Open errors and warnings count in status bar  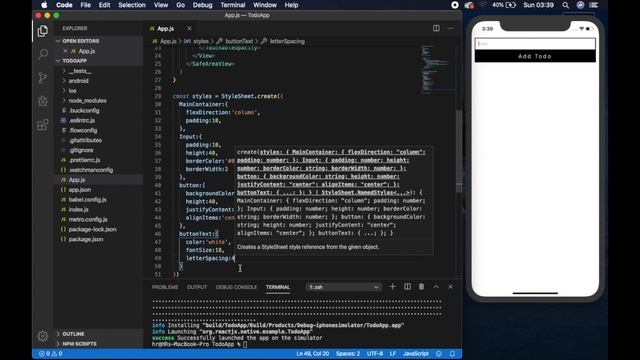(51, 353)
